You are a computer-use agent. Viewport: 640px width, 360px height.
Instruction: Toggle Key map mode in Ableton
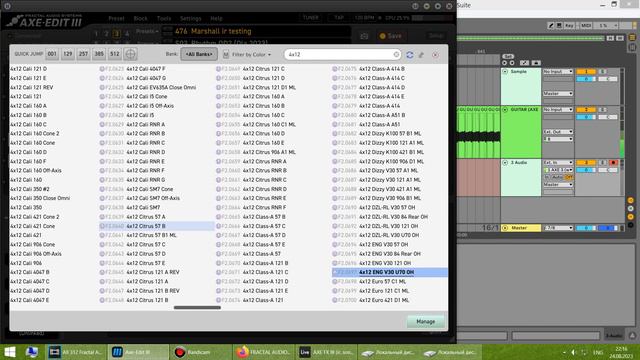569,25
